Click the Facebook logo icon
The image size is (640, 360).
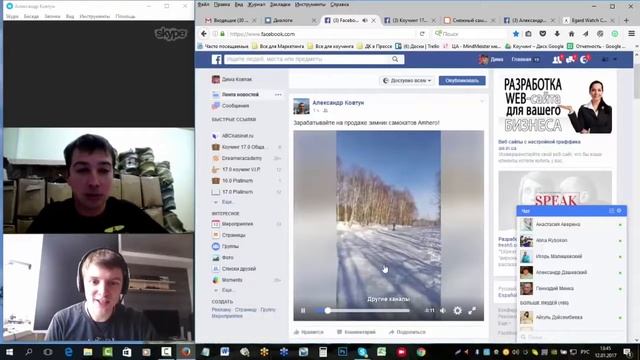pos(217,60)
